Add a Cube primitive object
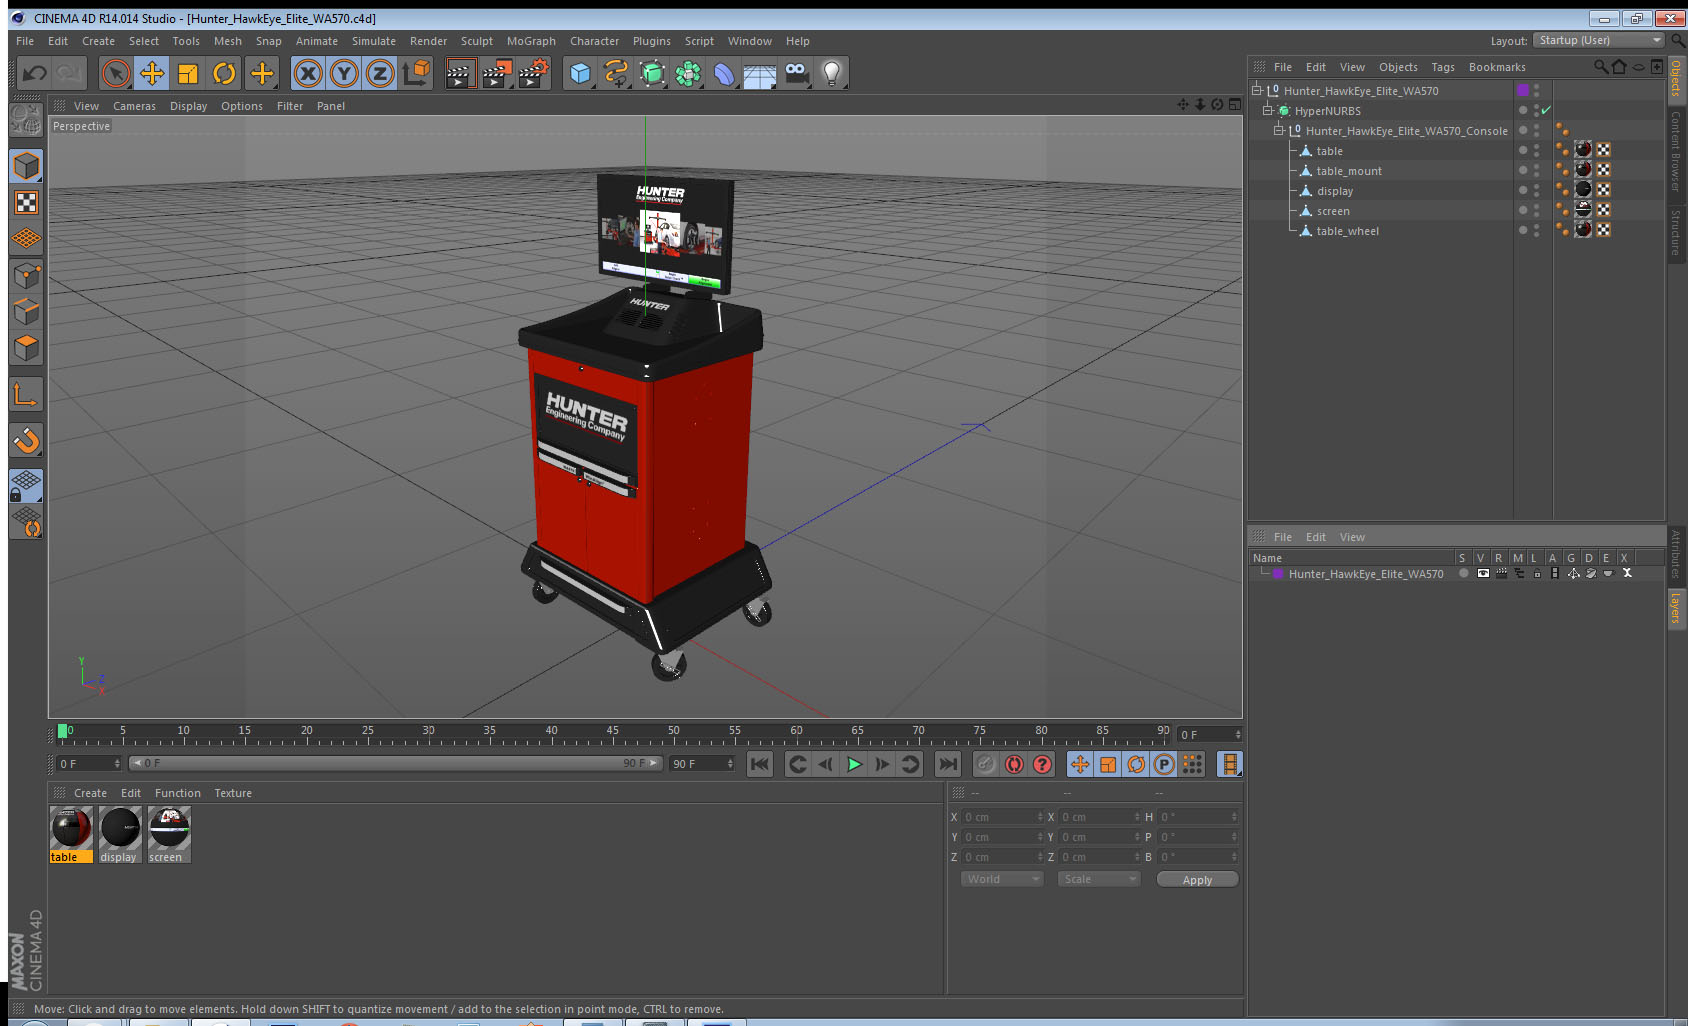Viewport: 1688px width, 1026px height. tap(580, 73)
